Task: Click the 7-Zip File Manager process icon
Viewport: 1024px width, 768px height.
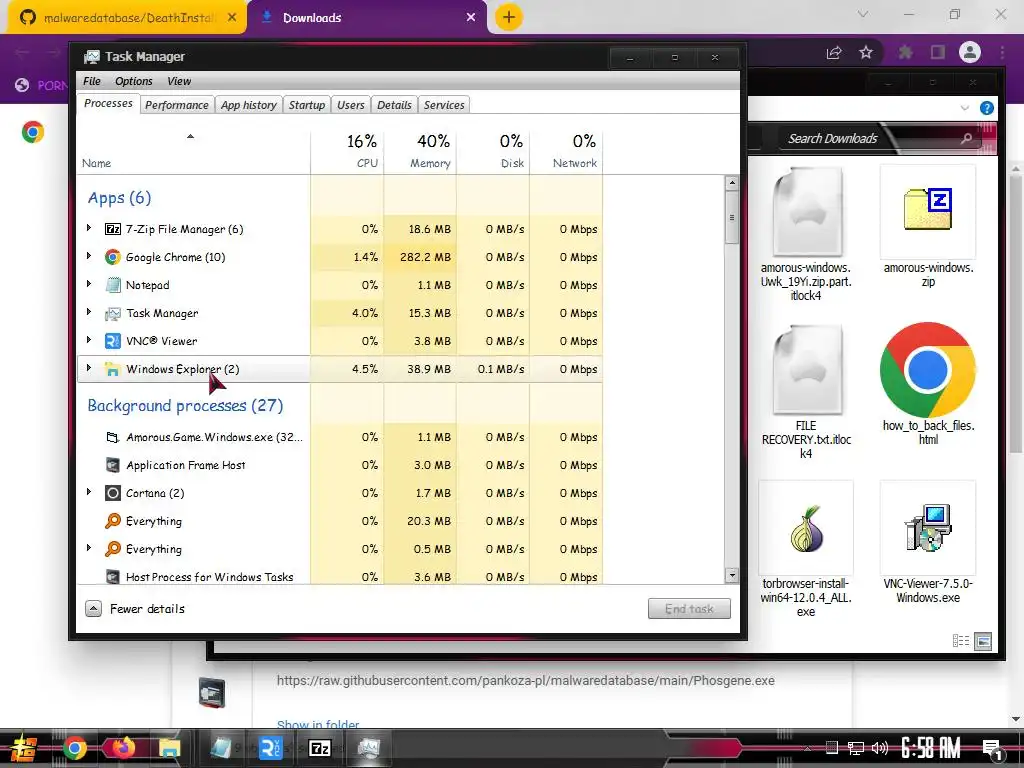Action: click(112, 229)
